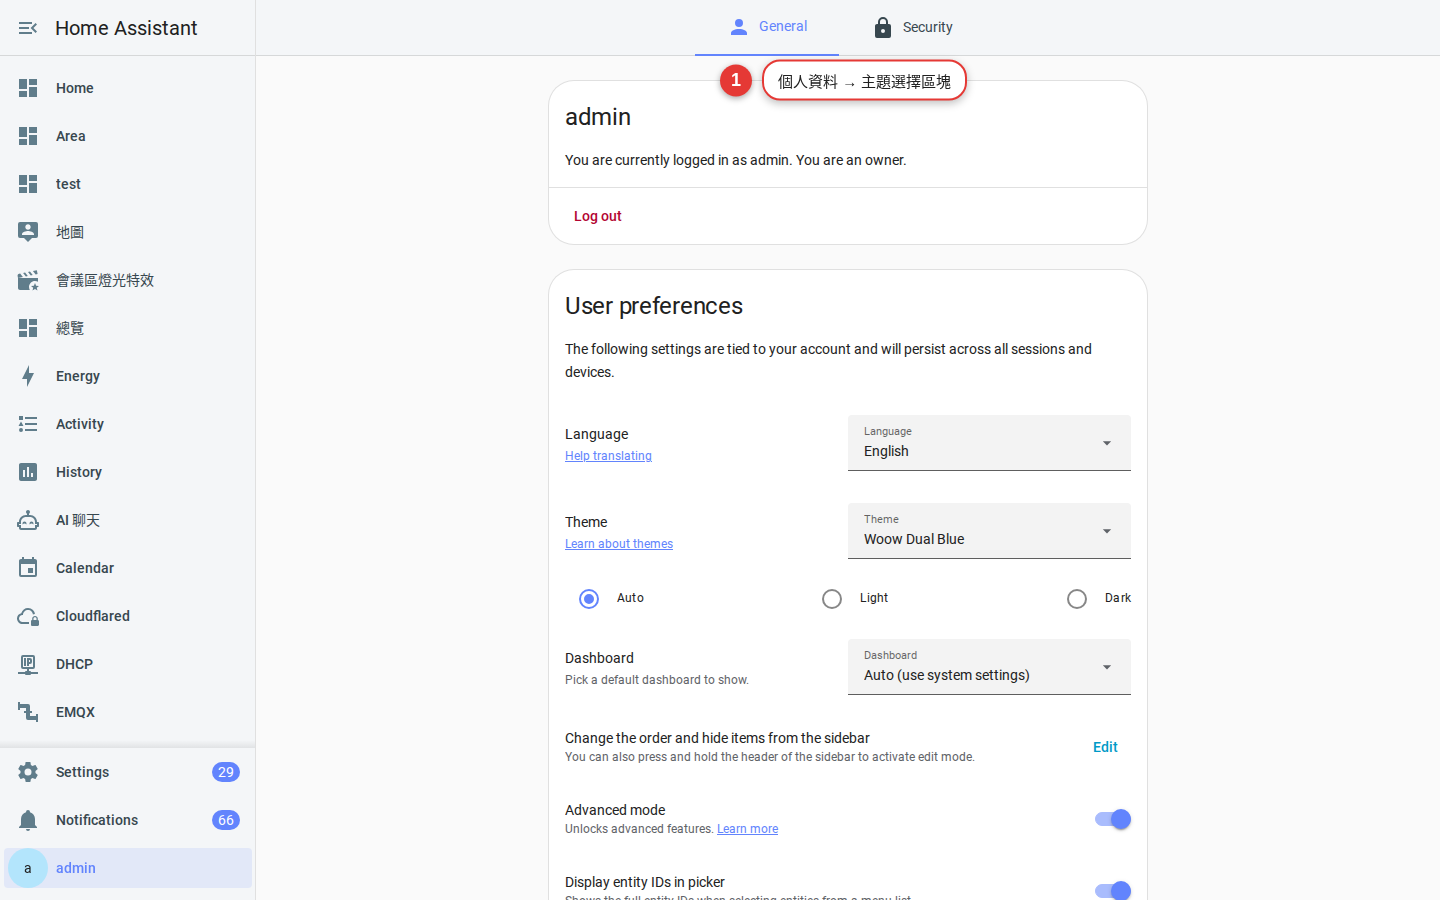The image size is (1440, 900).
Task: Select the test dashboard icon
Action: click(x=28, y=184)
